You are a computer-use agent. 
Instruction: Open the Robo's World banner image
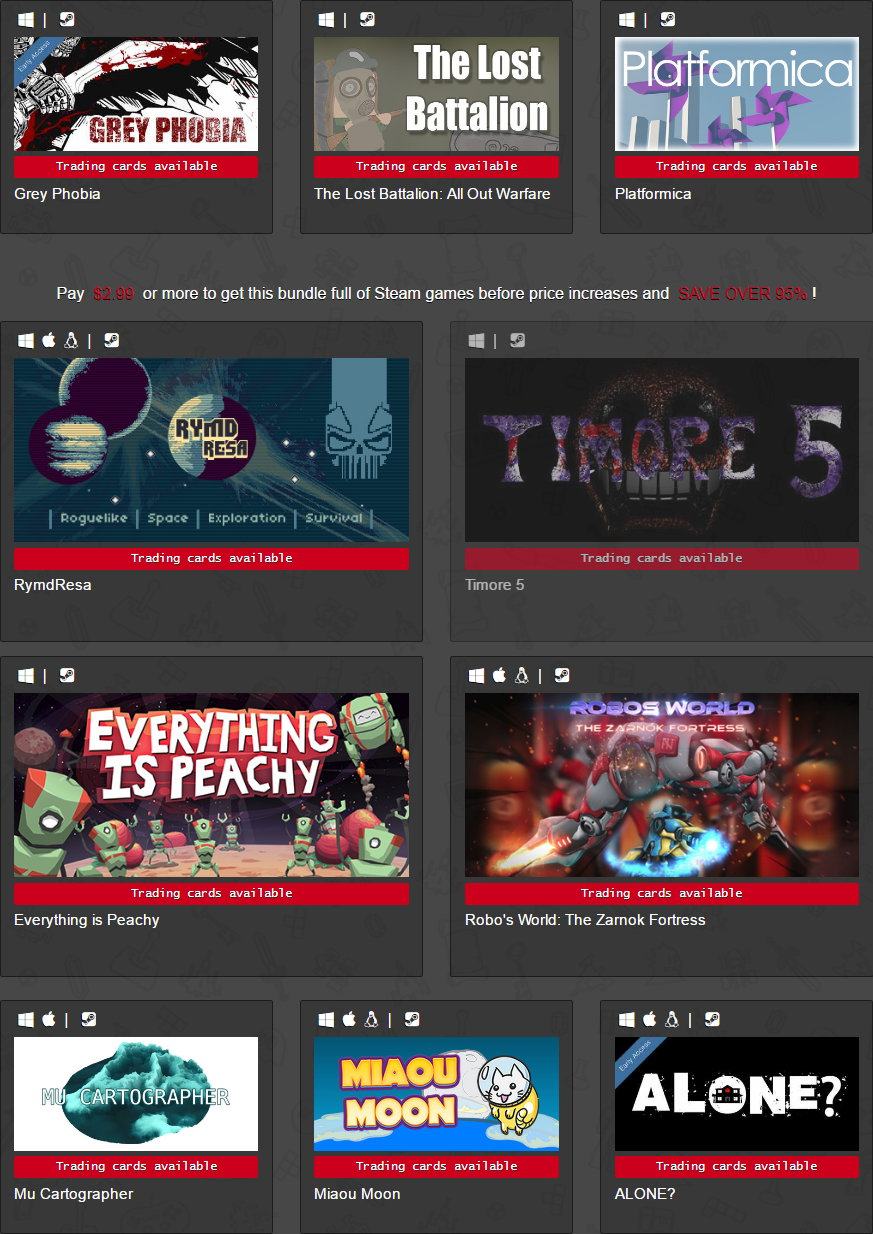tap(662, 785)
